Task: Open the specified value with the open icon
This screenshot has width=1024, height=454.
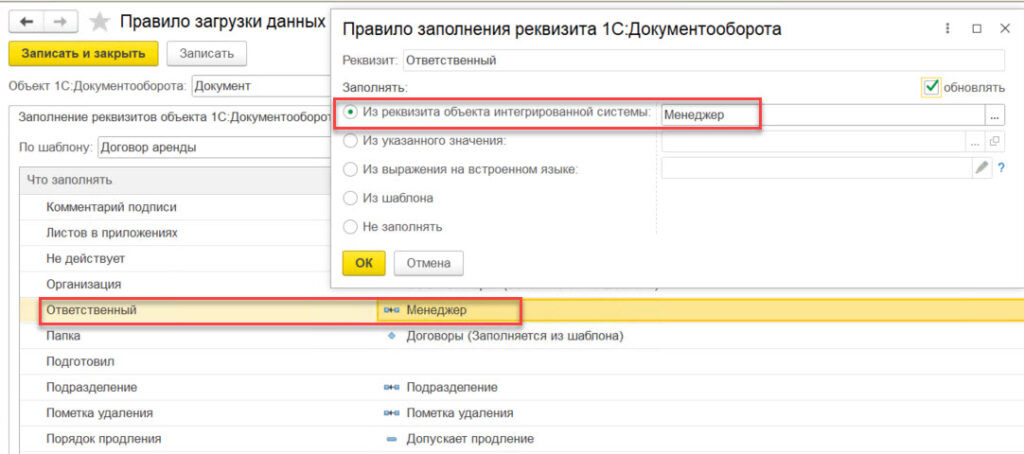Action: coord(994,141)
